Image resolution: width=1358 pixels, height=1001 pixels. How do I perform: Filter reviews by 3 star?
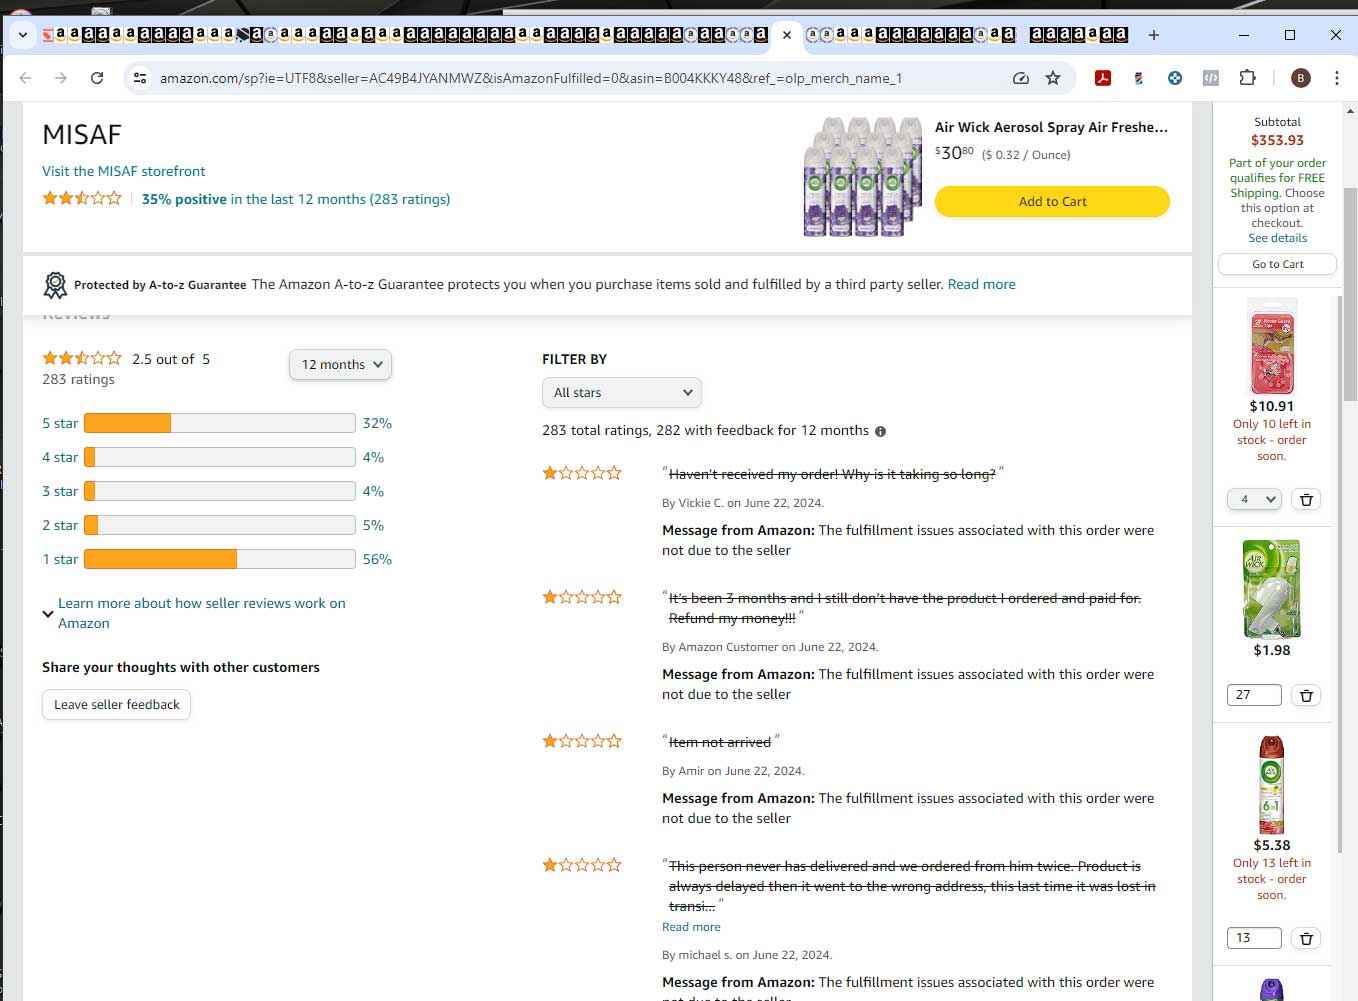60,491
